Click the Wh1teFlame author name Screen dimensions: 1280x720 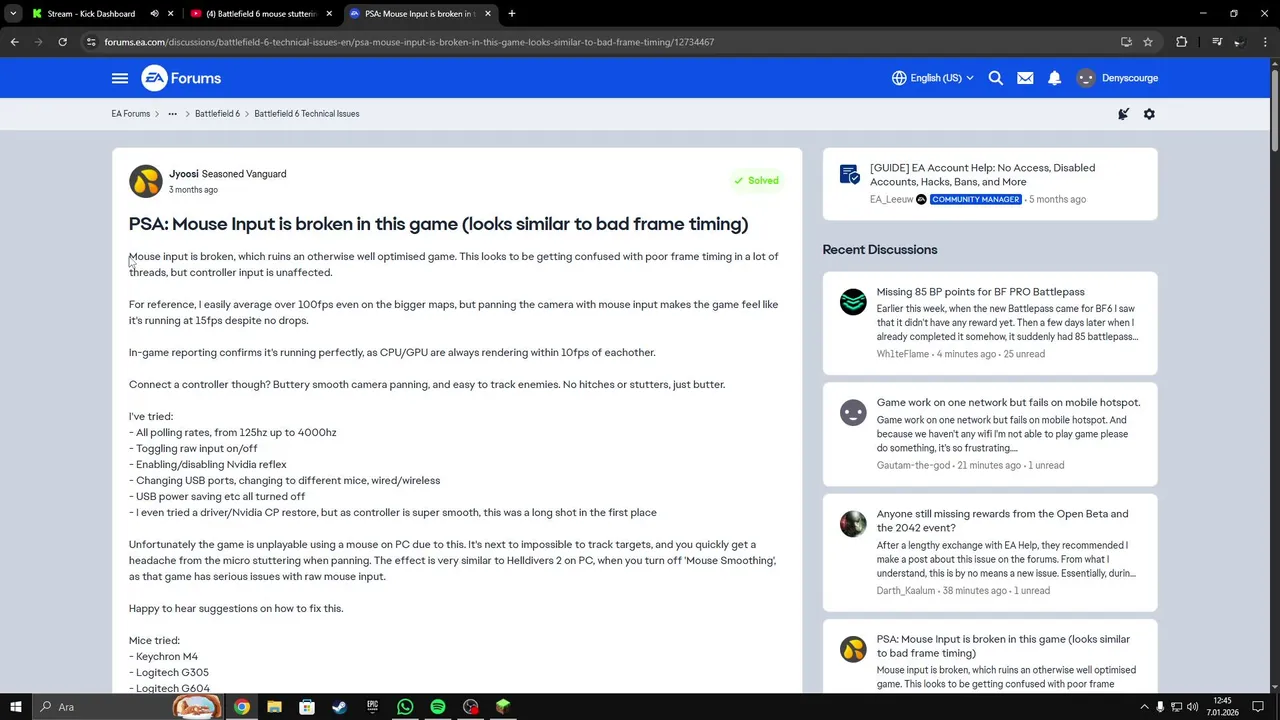903,354
